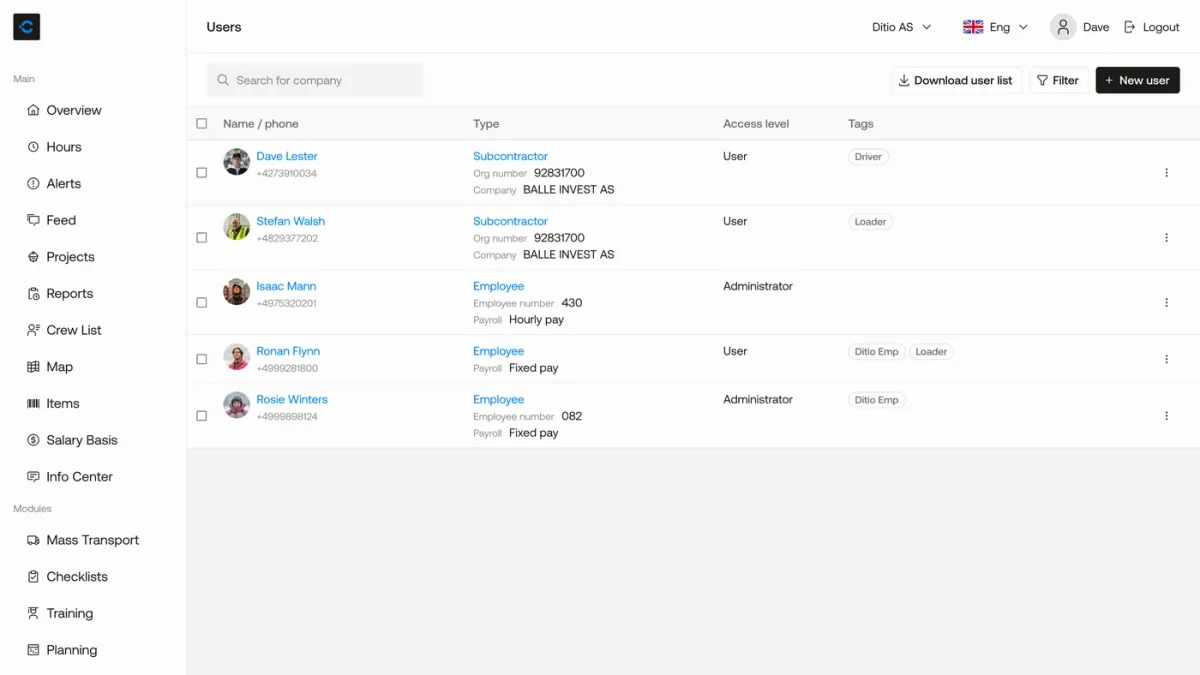Click the Download user list button
This screenshot has height=675, width=1200.
[956, 80]
